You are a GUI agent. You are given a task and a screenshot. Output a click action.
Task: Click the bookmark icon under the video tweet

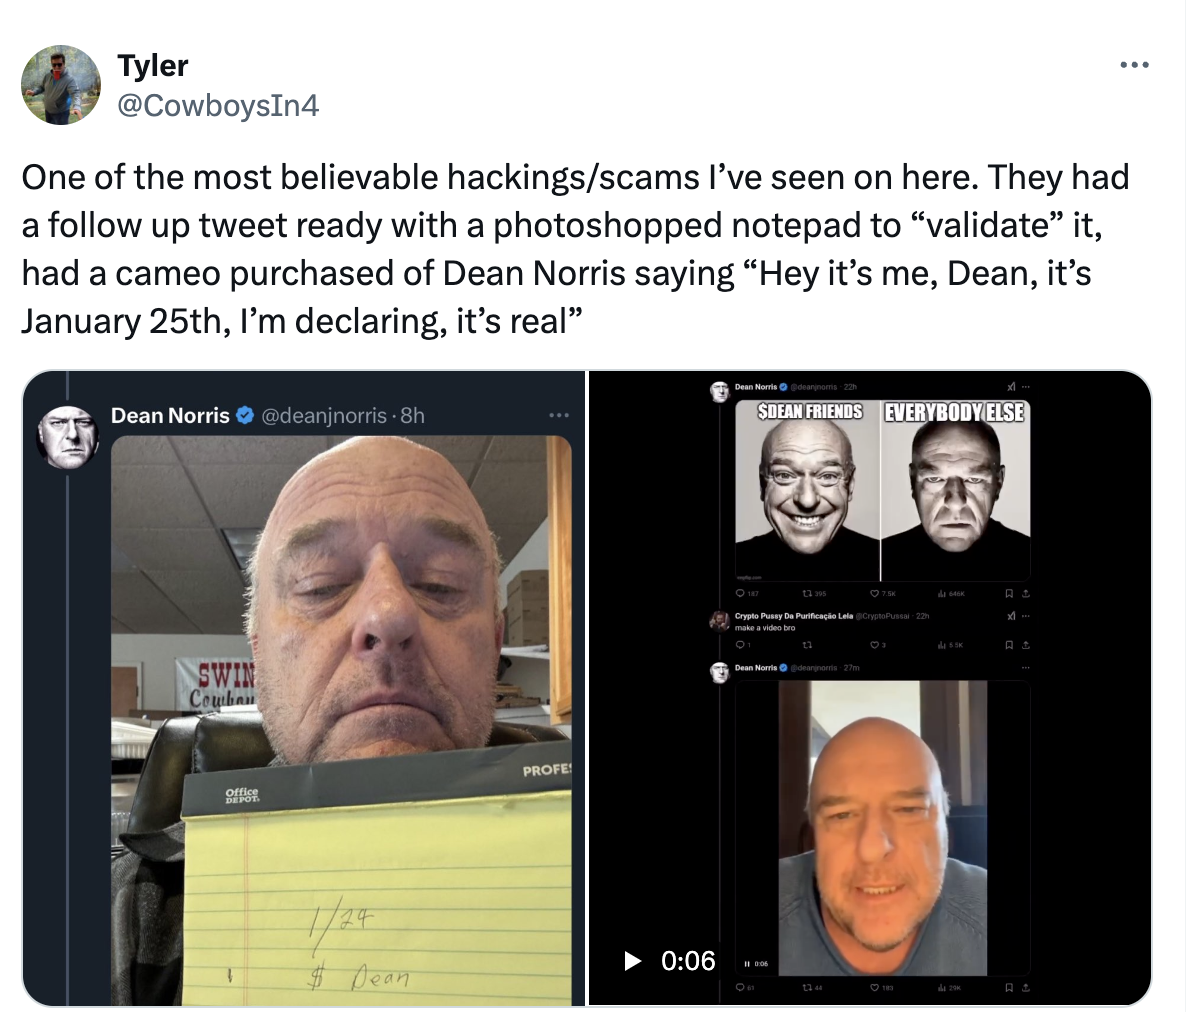coord(1009,987)
